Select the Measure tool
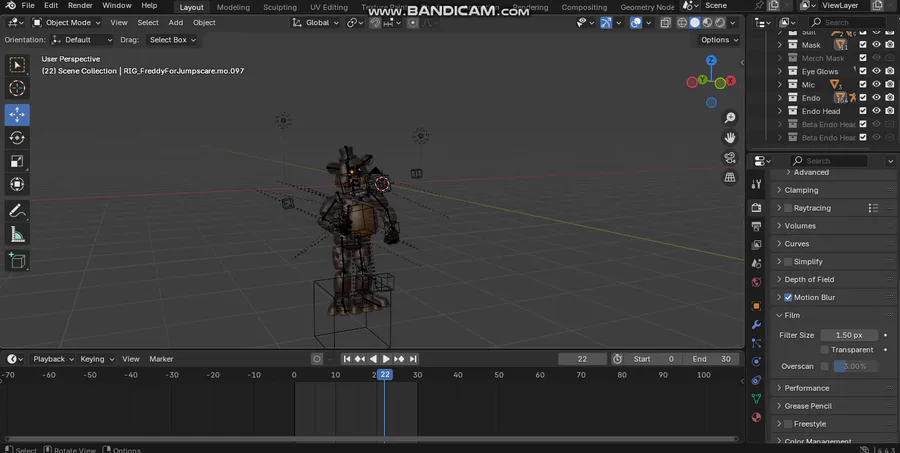This screenshot has height=453, width=900. tap(17, 234)
